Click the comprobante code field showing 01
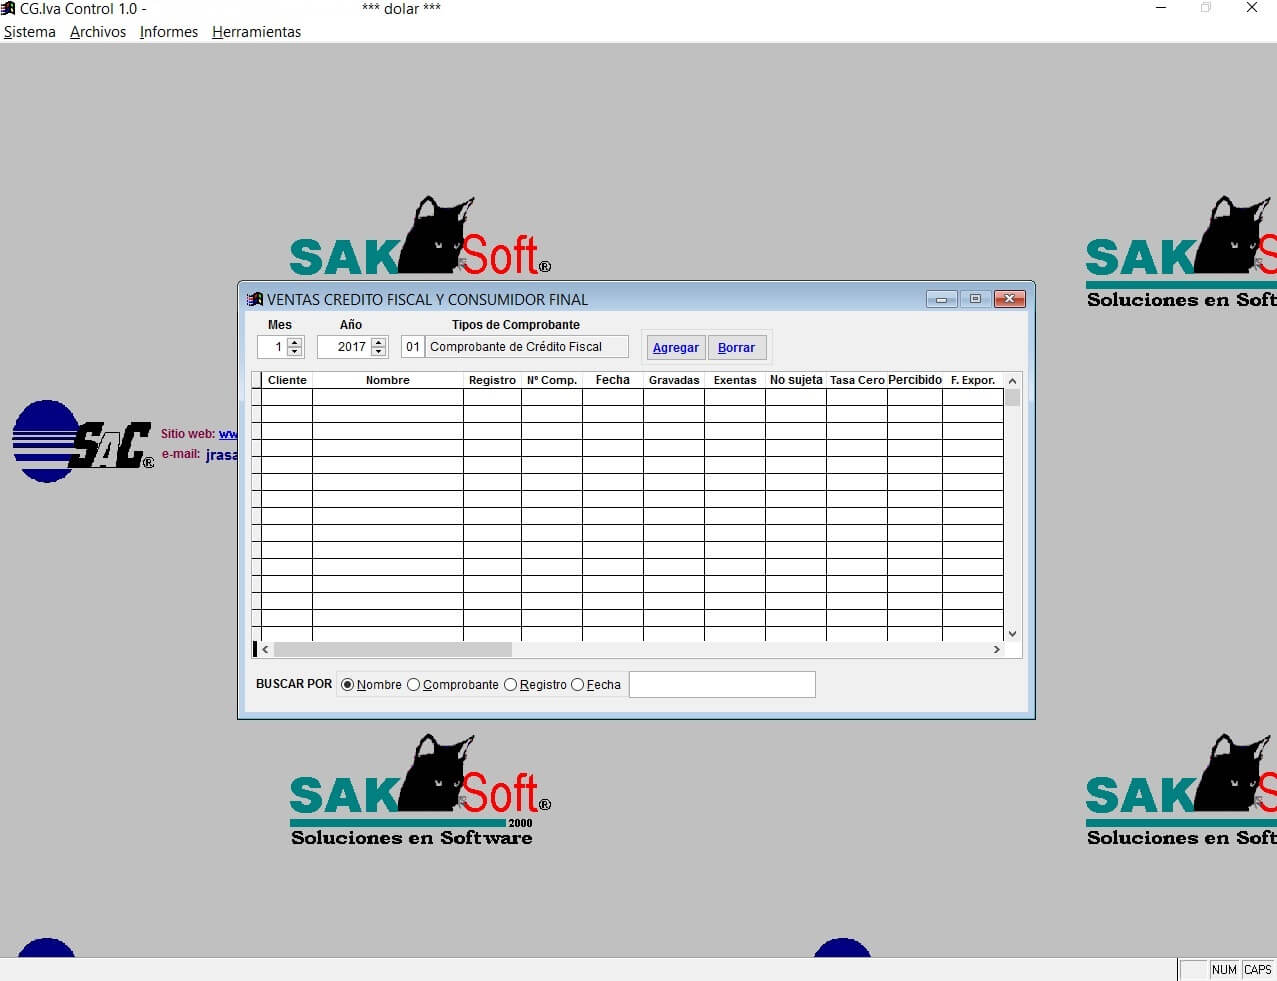 [x=413, y=347]
